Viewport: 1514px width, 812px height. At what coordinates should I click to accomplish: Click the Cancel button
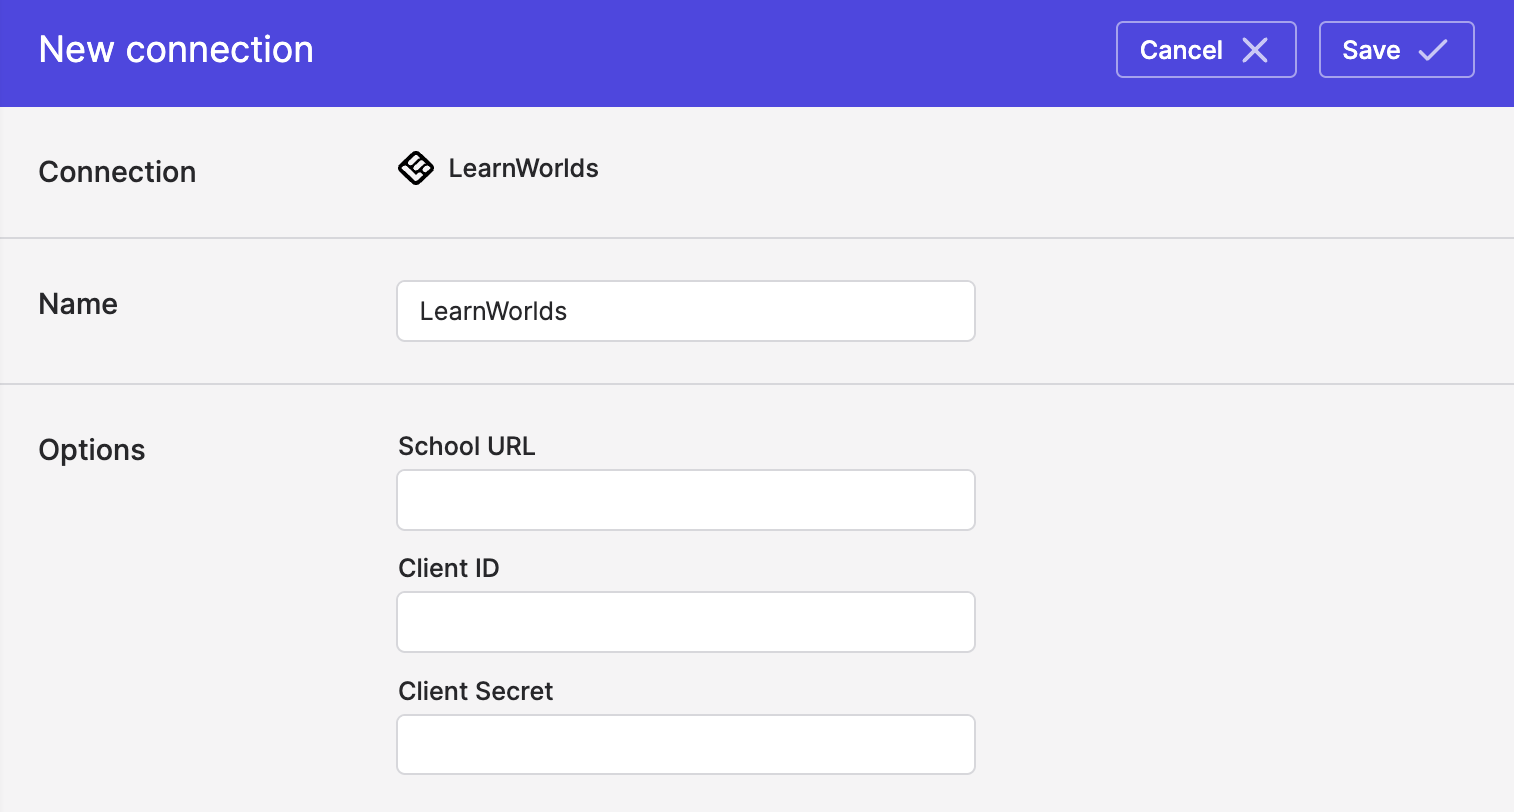coord(1206,50)
